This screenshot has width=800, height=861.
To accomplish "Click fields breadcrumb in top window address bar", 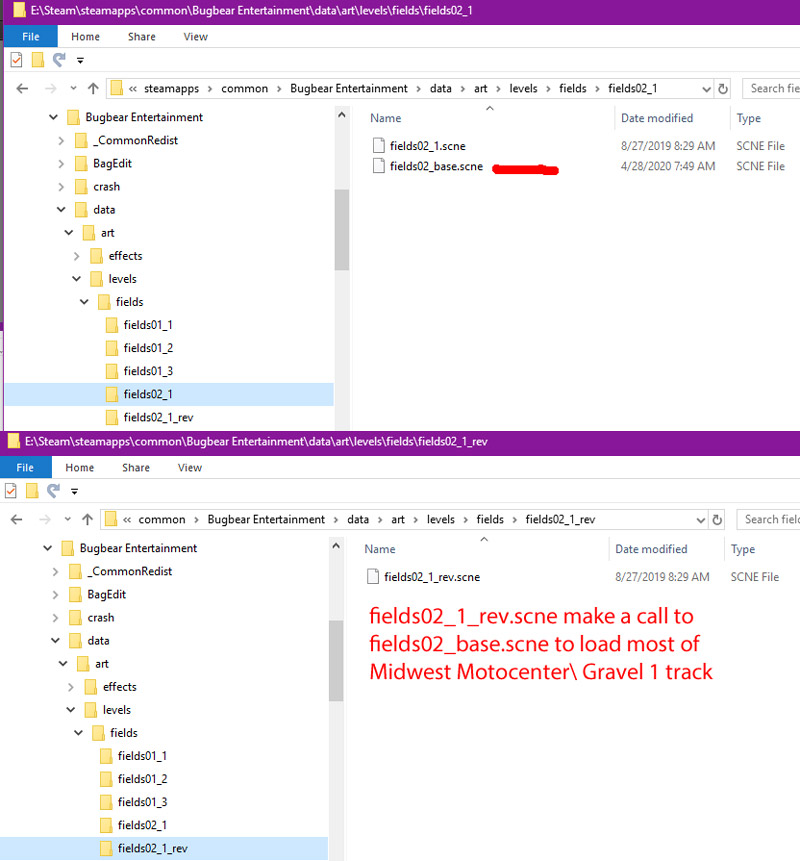I will [x=573, y=88].
